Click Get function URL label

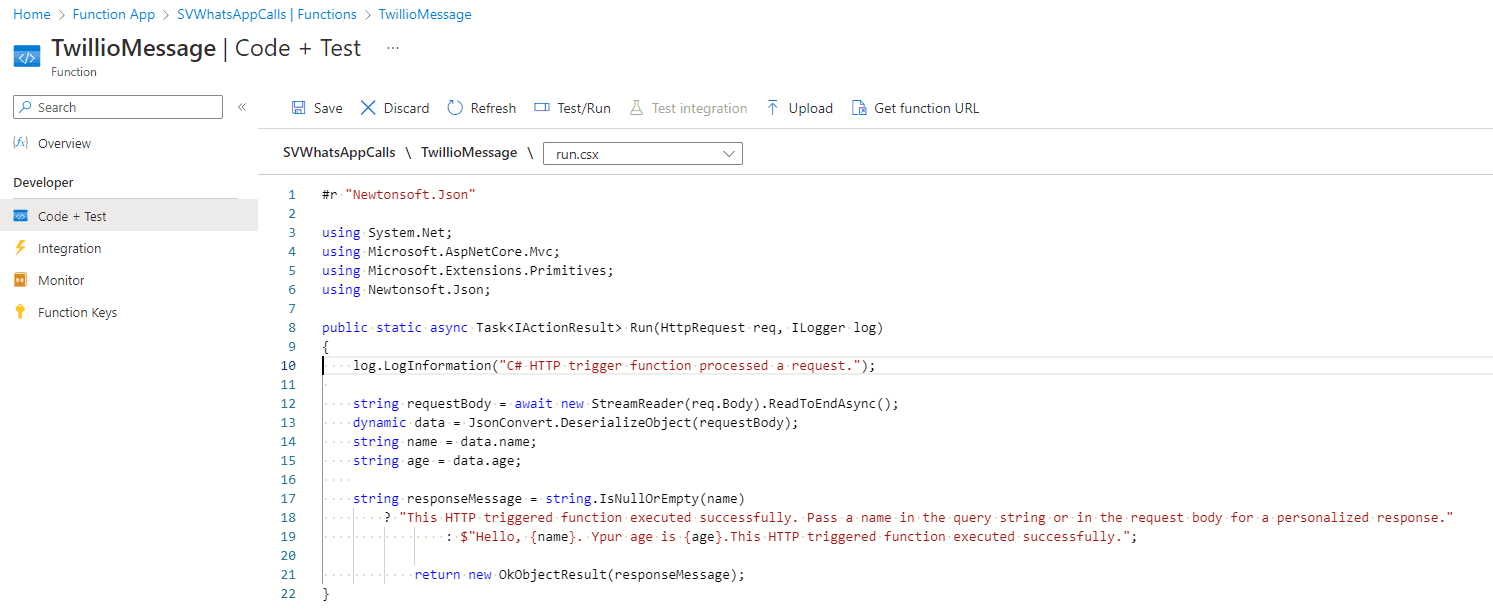tap(927, 108)
